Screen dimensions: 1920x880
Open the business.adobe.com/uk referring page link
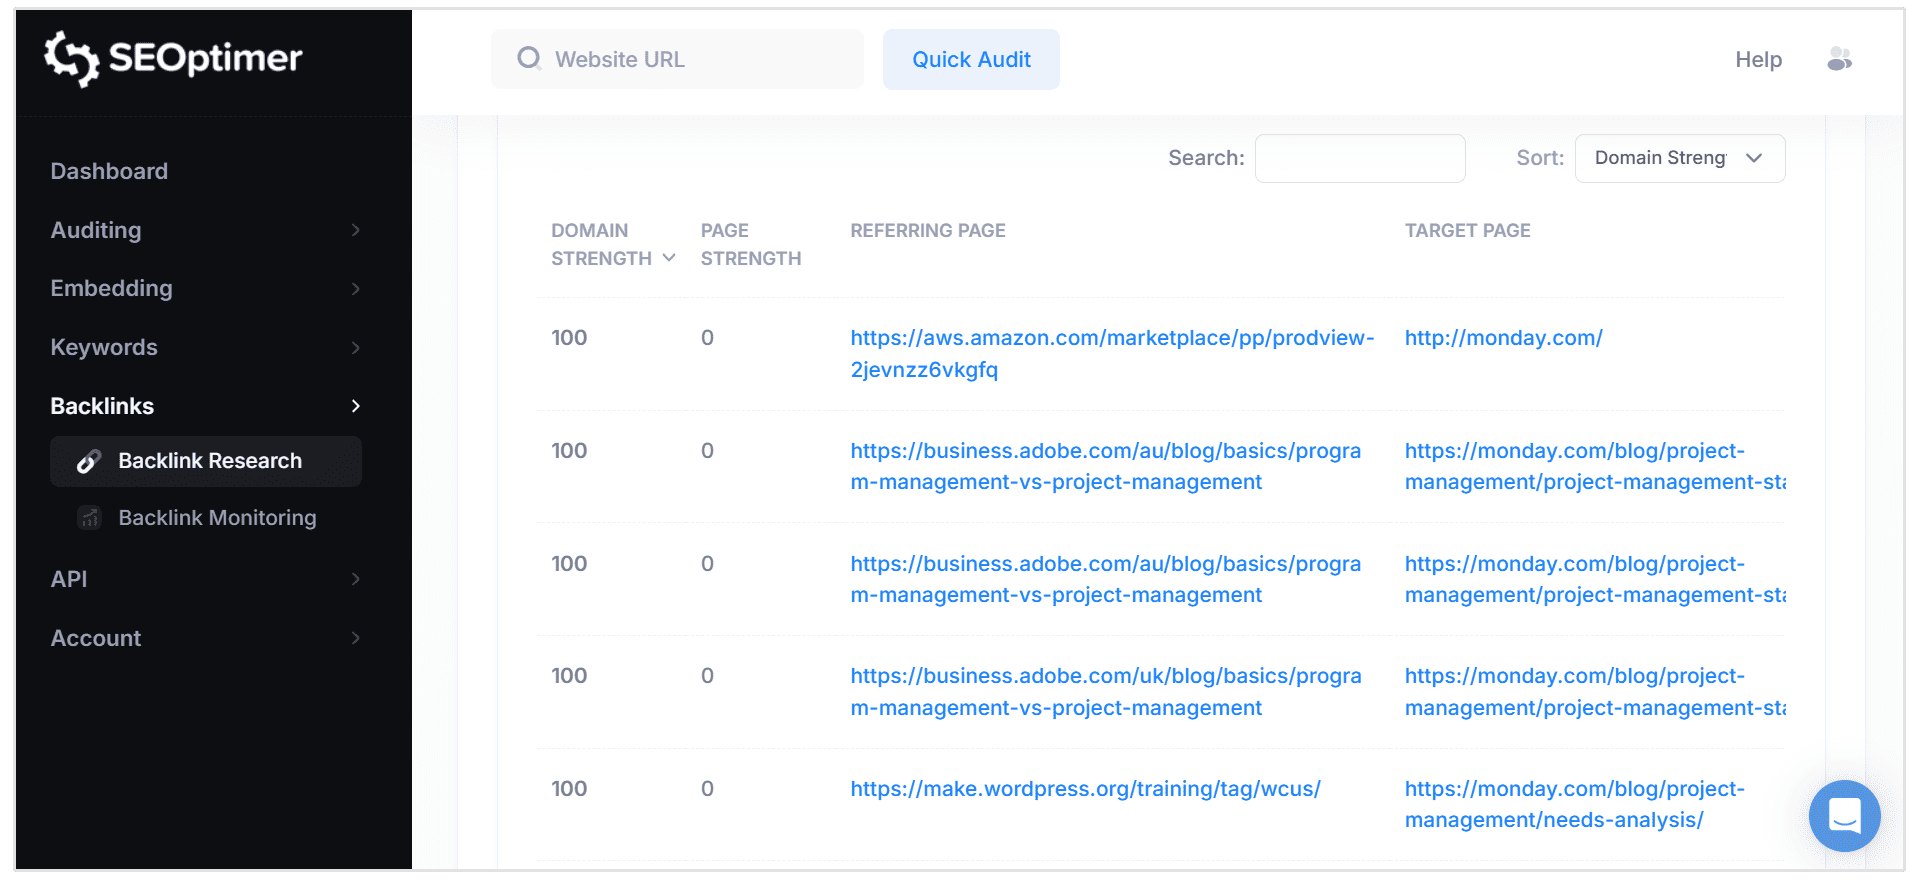(1105, 692)
